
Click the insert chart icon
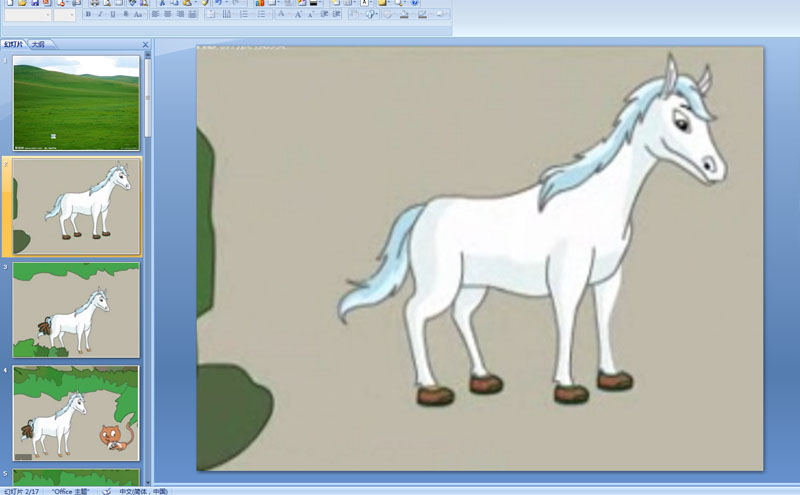[x=260, y=3]
